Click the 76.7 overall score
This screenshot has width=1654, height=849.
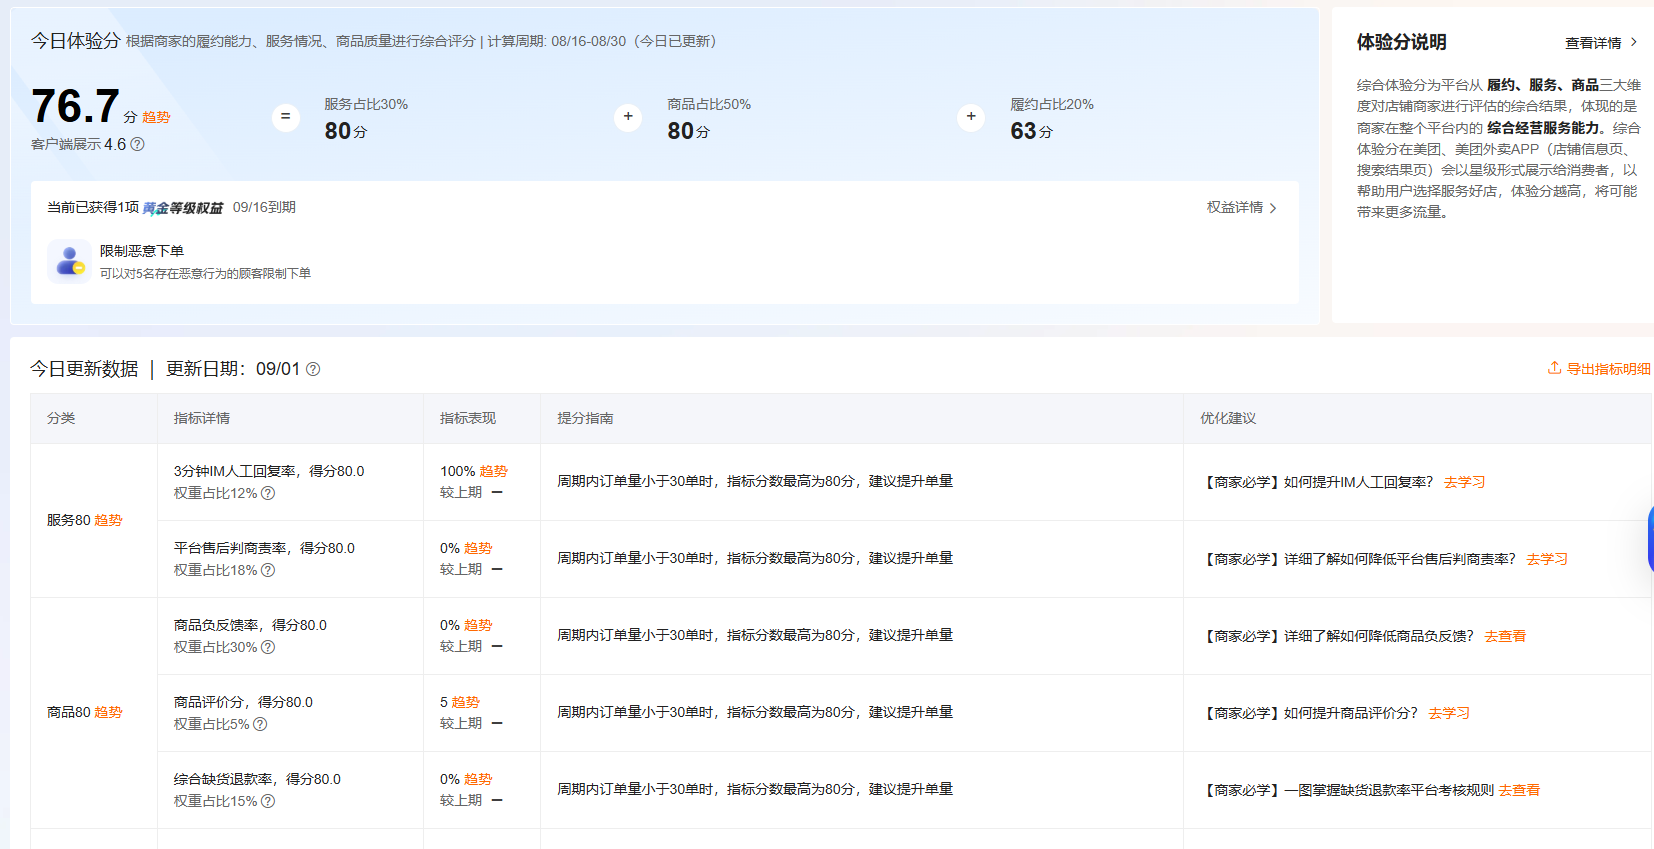tap(76, 106)
